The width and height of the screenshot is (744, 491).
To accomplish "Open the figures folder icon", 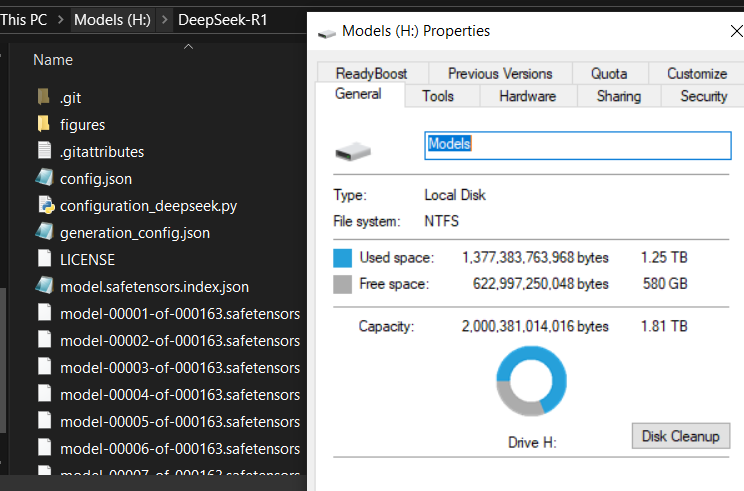I will point(44,124).
